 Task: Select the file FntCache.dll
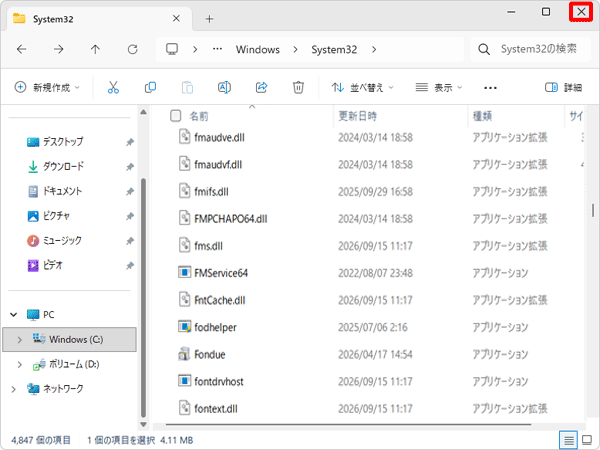click(x=220, y=300)
